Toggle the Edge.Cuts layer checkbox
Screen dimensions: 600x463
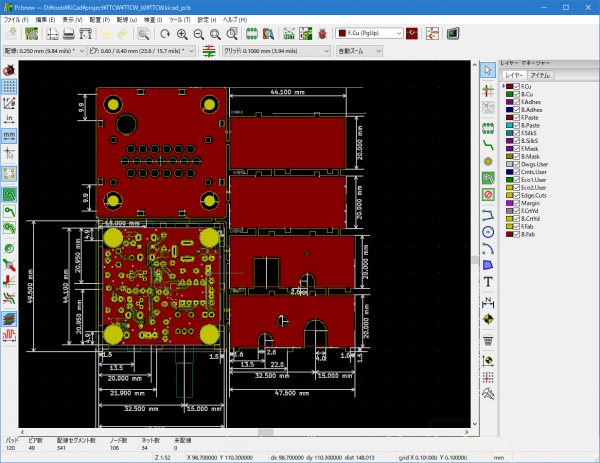pyautogui.click(x=516, y=195)
